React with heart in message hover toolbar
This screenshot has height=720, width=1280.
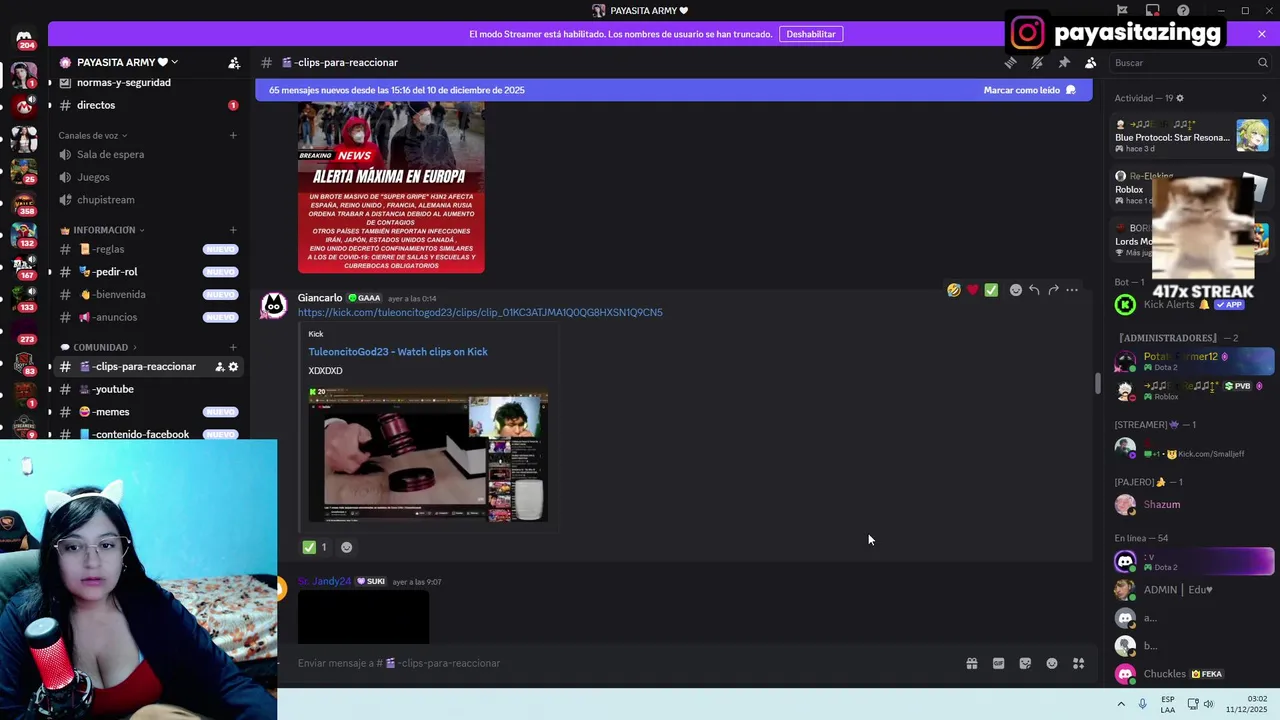click(x=972, y=290)
